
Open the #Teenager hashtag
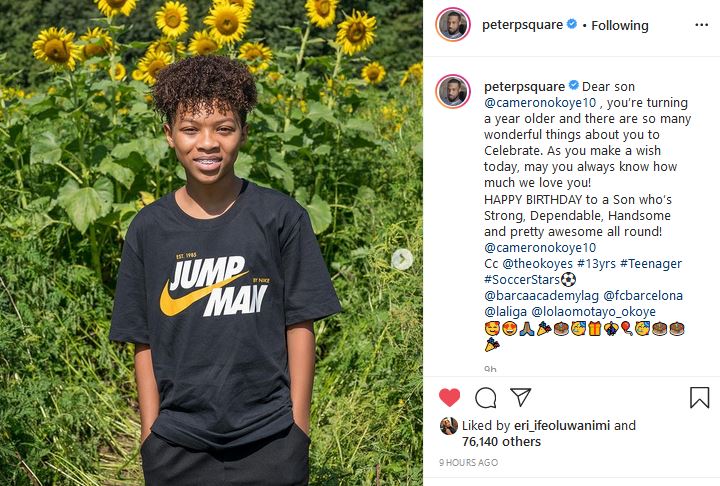click(651, 264)
